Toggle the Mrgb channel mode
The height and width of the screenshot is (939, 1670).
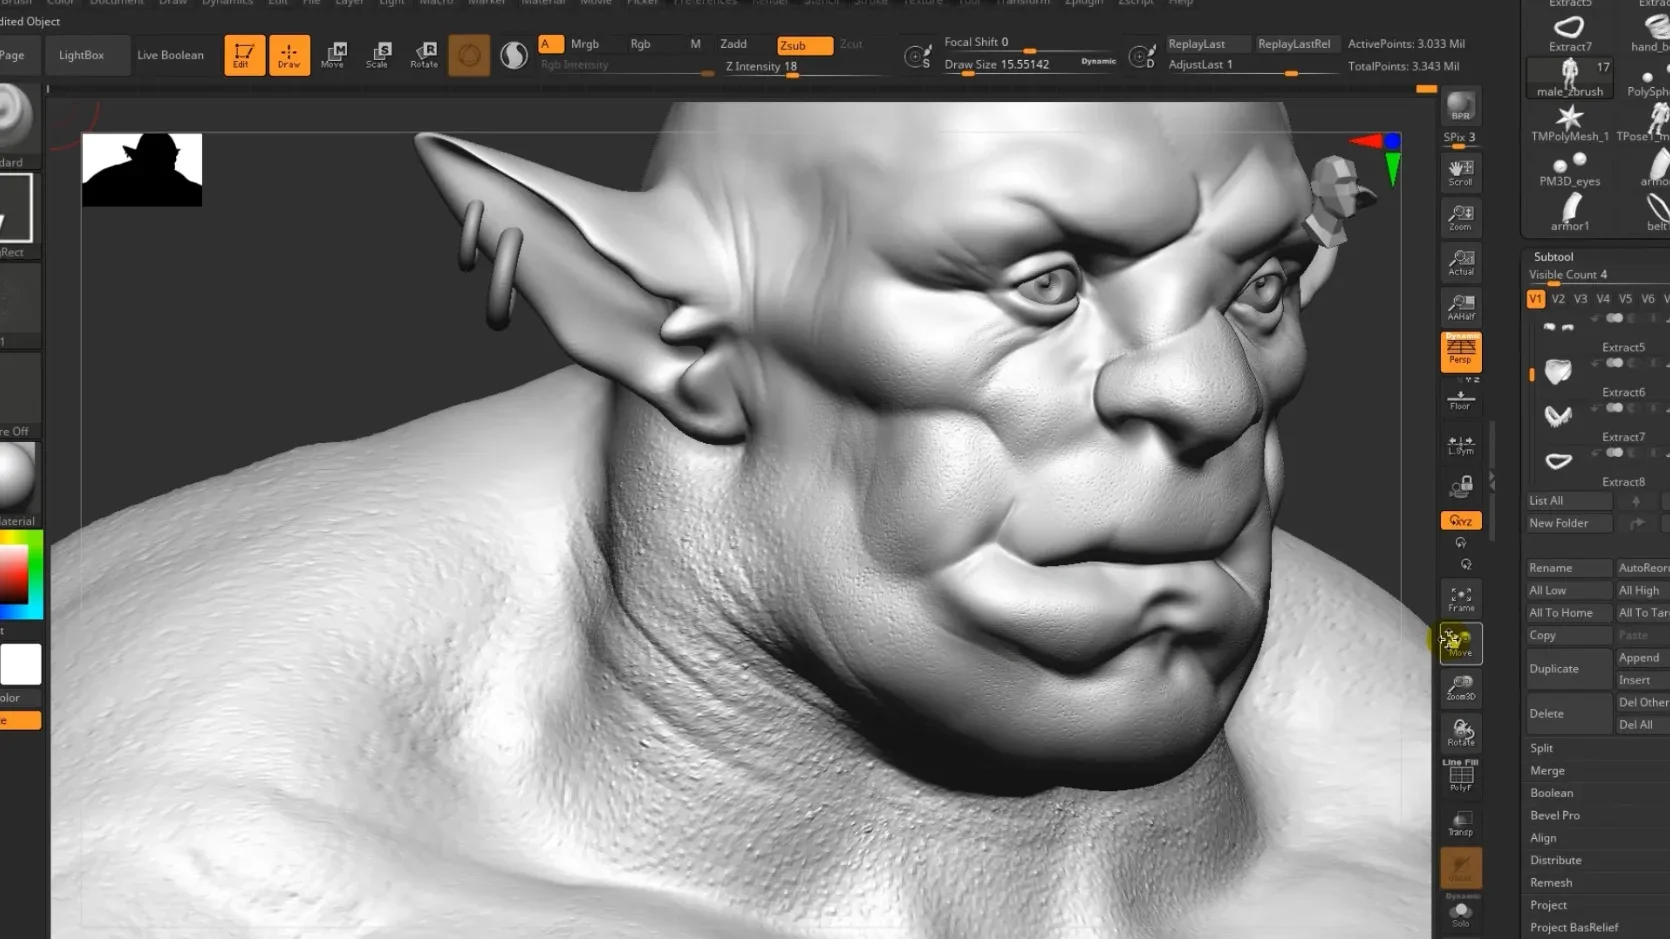pyautogui.click(x=585, y=44)
